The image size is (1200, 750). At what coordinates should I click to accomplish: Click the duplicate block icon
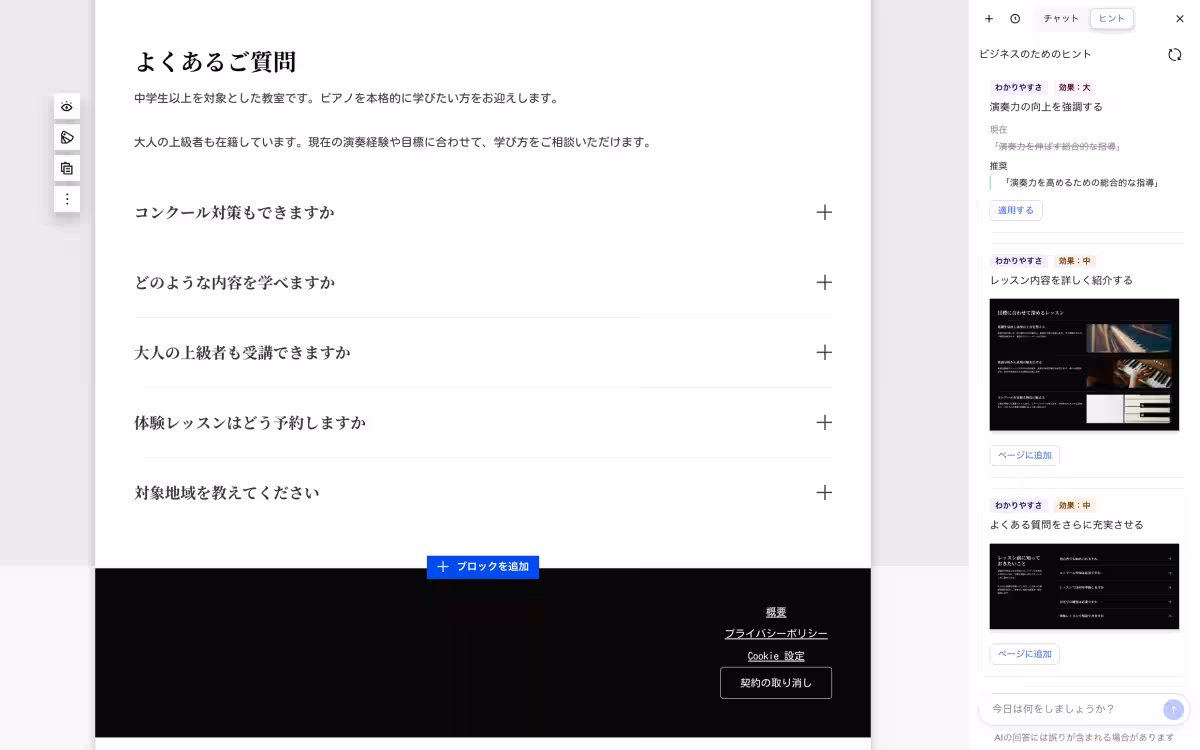pyautogui.click(x=67, y=168)
